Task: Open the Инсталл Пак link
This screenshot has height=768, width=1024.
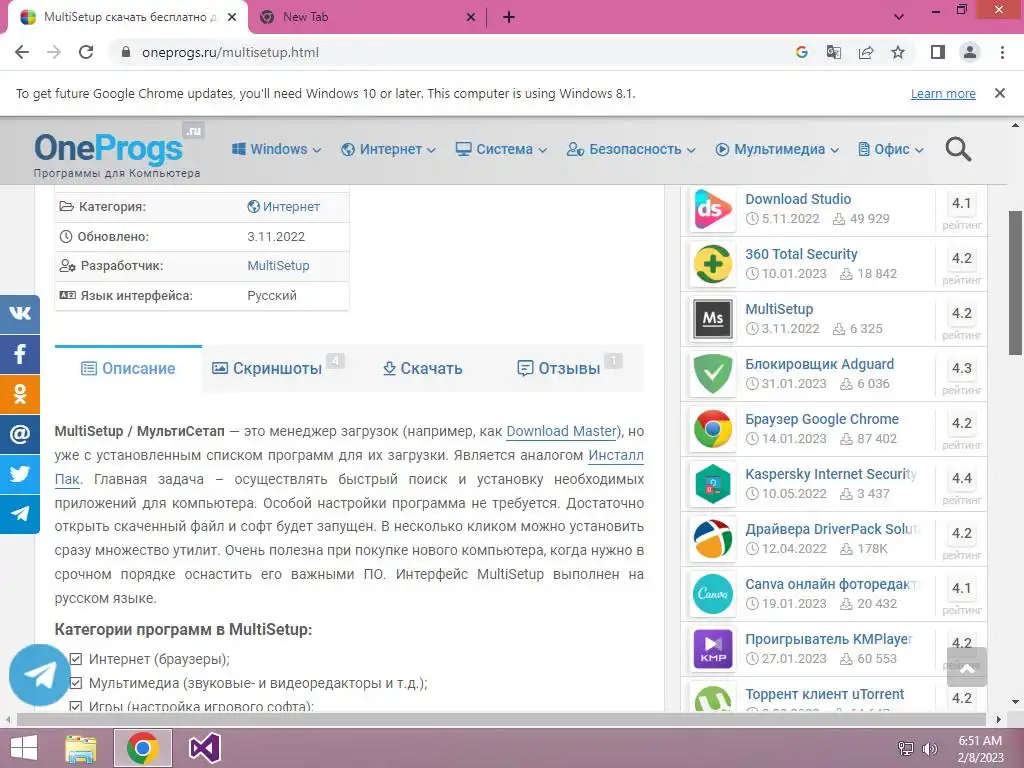Action: pos(616,455)
